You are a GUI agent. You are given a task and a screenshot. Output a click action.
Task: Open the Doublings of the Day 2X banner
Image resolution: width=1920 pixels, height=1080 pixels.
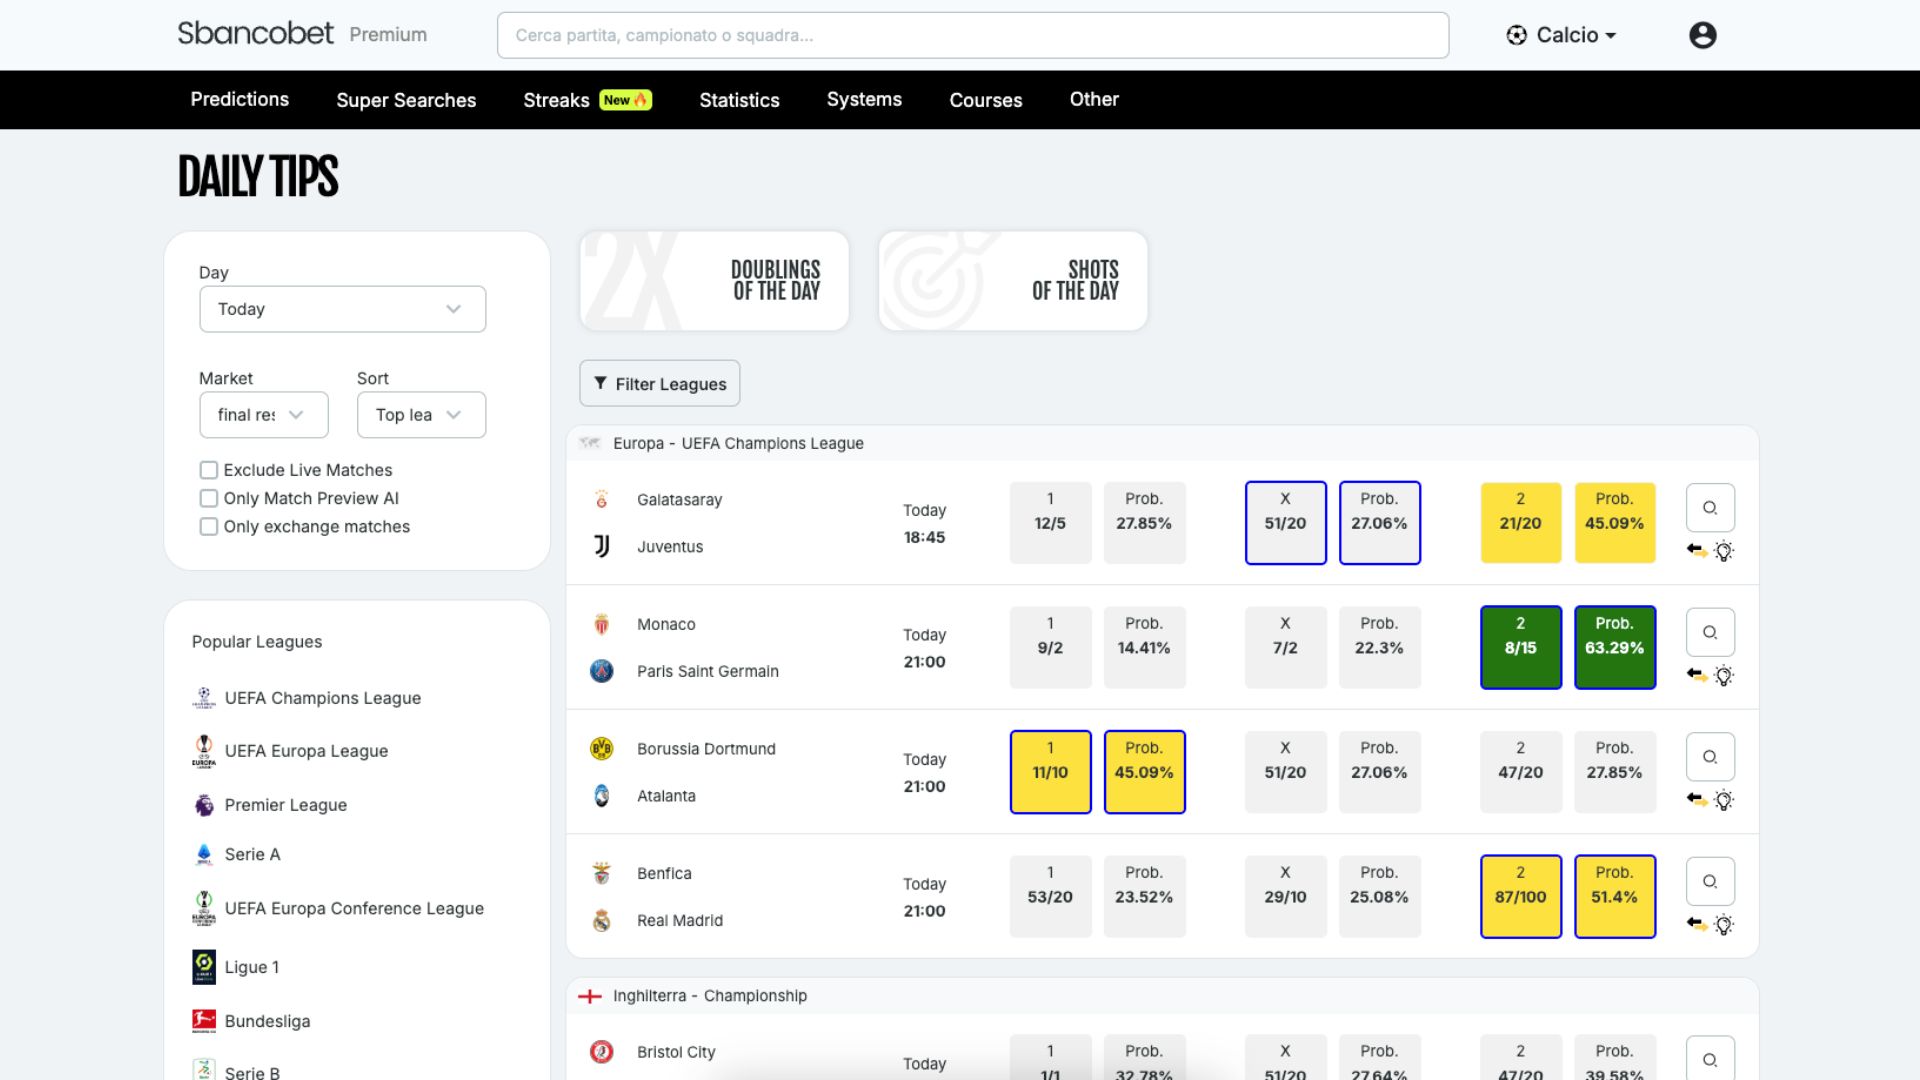(x=713, y=280)
